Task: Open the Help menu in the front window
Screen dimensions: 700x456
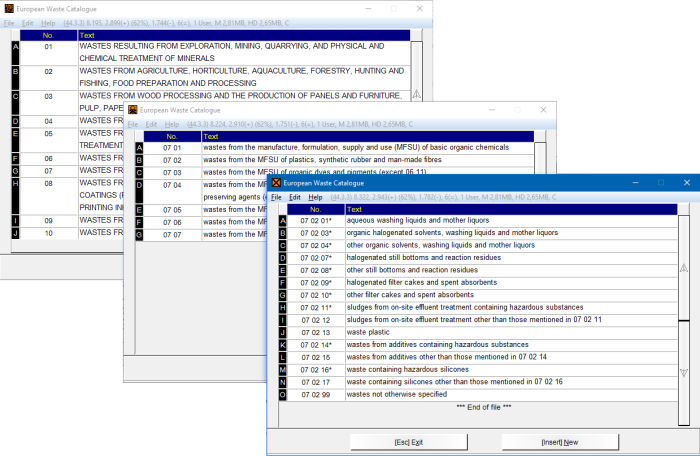Action: coord(315,198)
